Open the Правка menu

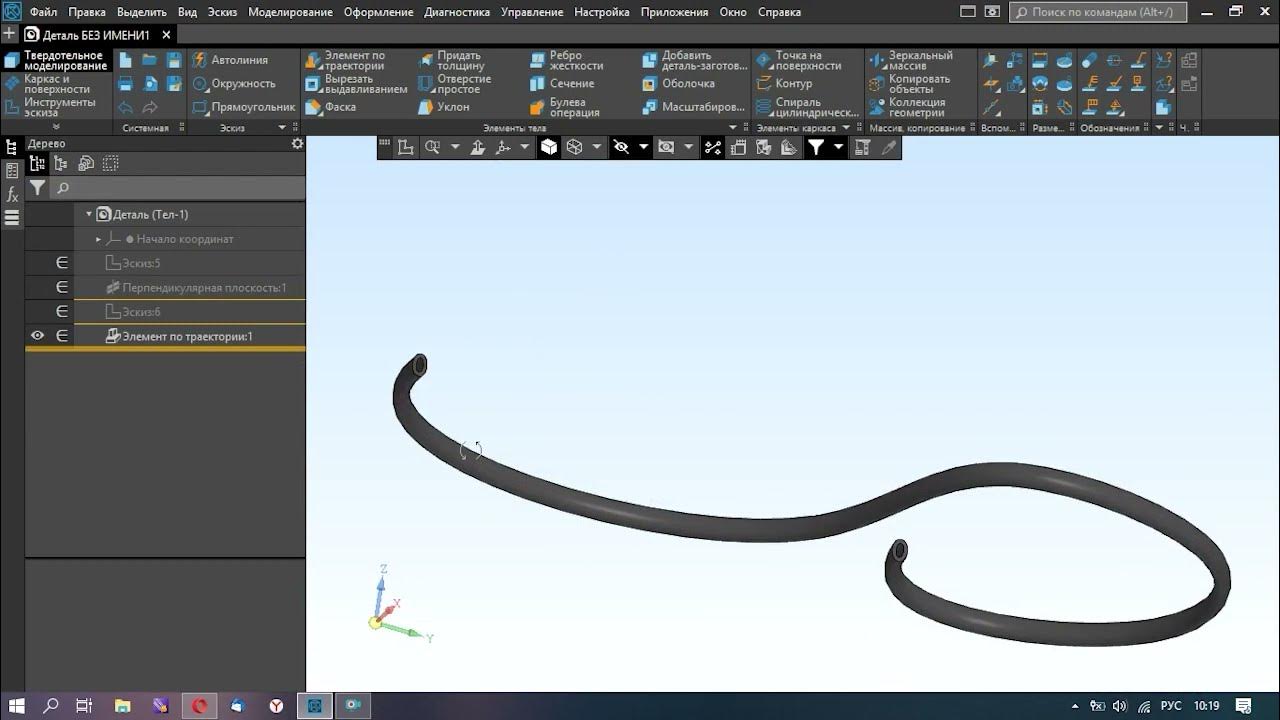(x=87, y=12)
